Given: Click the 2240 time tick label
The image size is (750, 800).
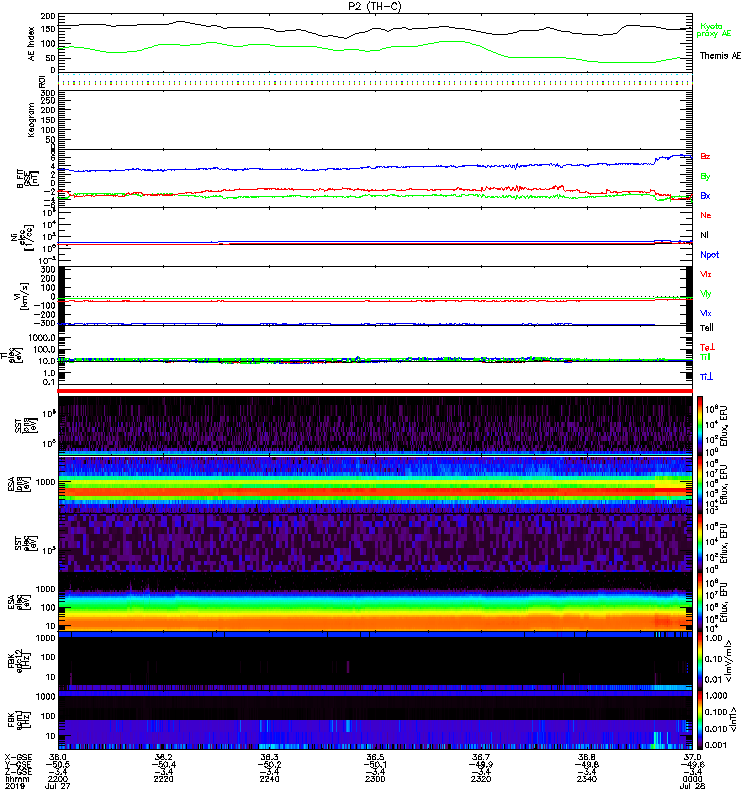Looking at the screenshot, I should pos(269,779).
